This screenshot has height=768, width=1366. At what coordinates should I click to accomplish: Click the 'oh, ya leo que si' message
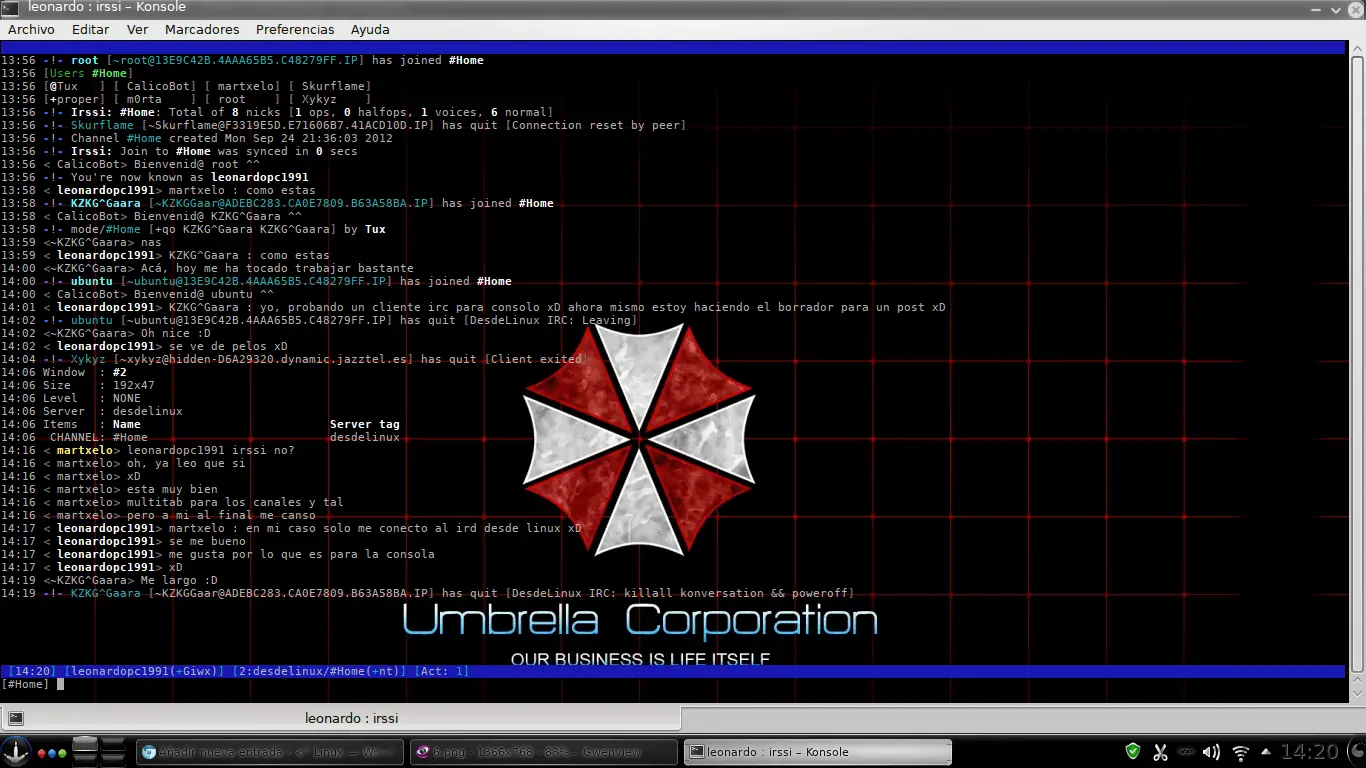[x=186, y=463]
